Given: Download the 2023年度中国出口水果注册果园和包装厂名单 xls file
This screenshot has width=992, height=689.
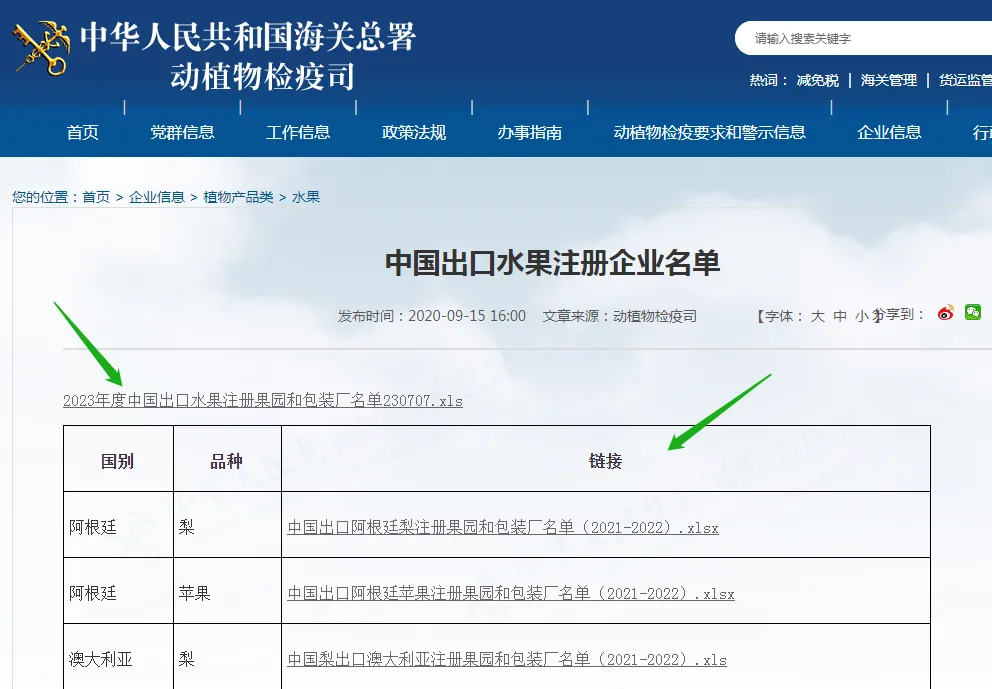Looking at the screenshot, I should point(262,400).
